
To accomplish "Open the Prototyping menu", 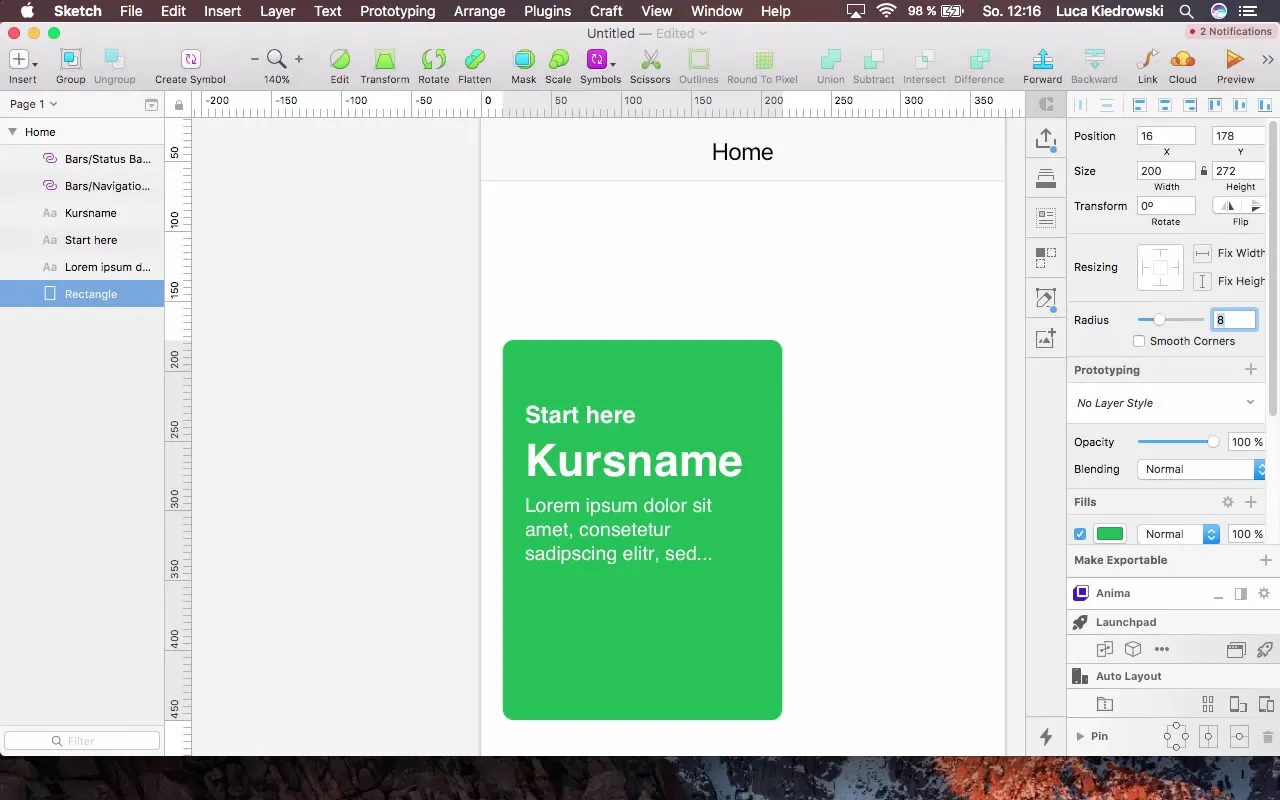I will (x=397, y=11).
